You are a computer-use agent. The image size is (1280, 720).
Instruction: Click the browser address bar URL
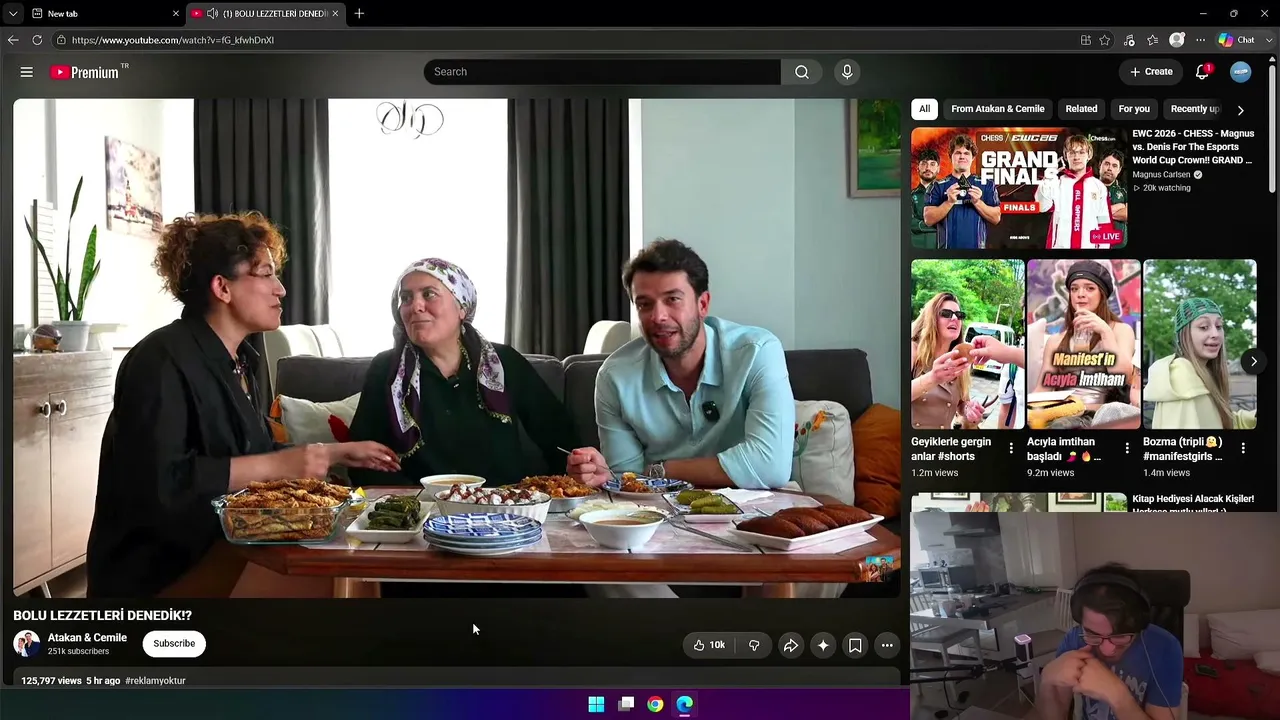click(173, 40)
